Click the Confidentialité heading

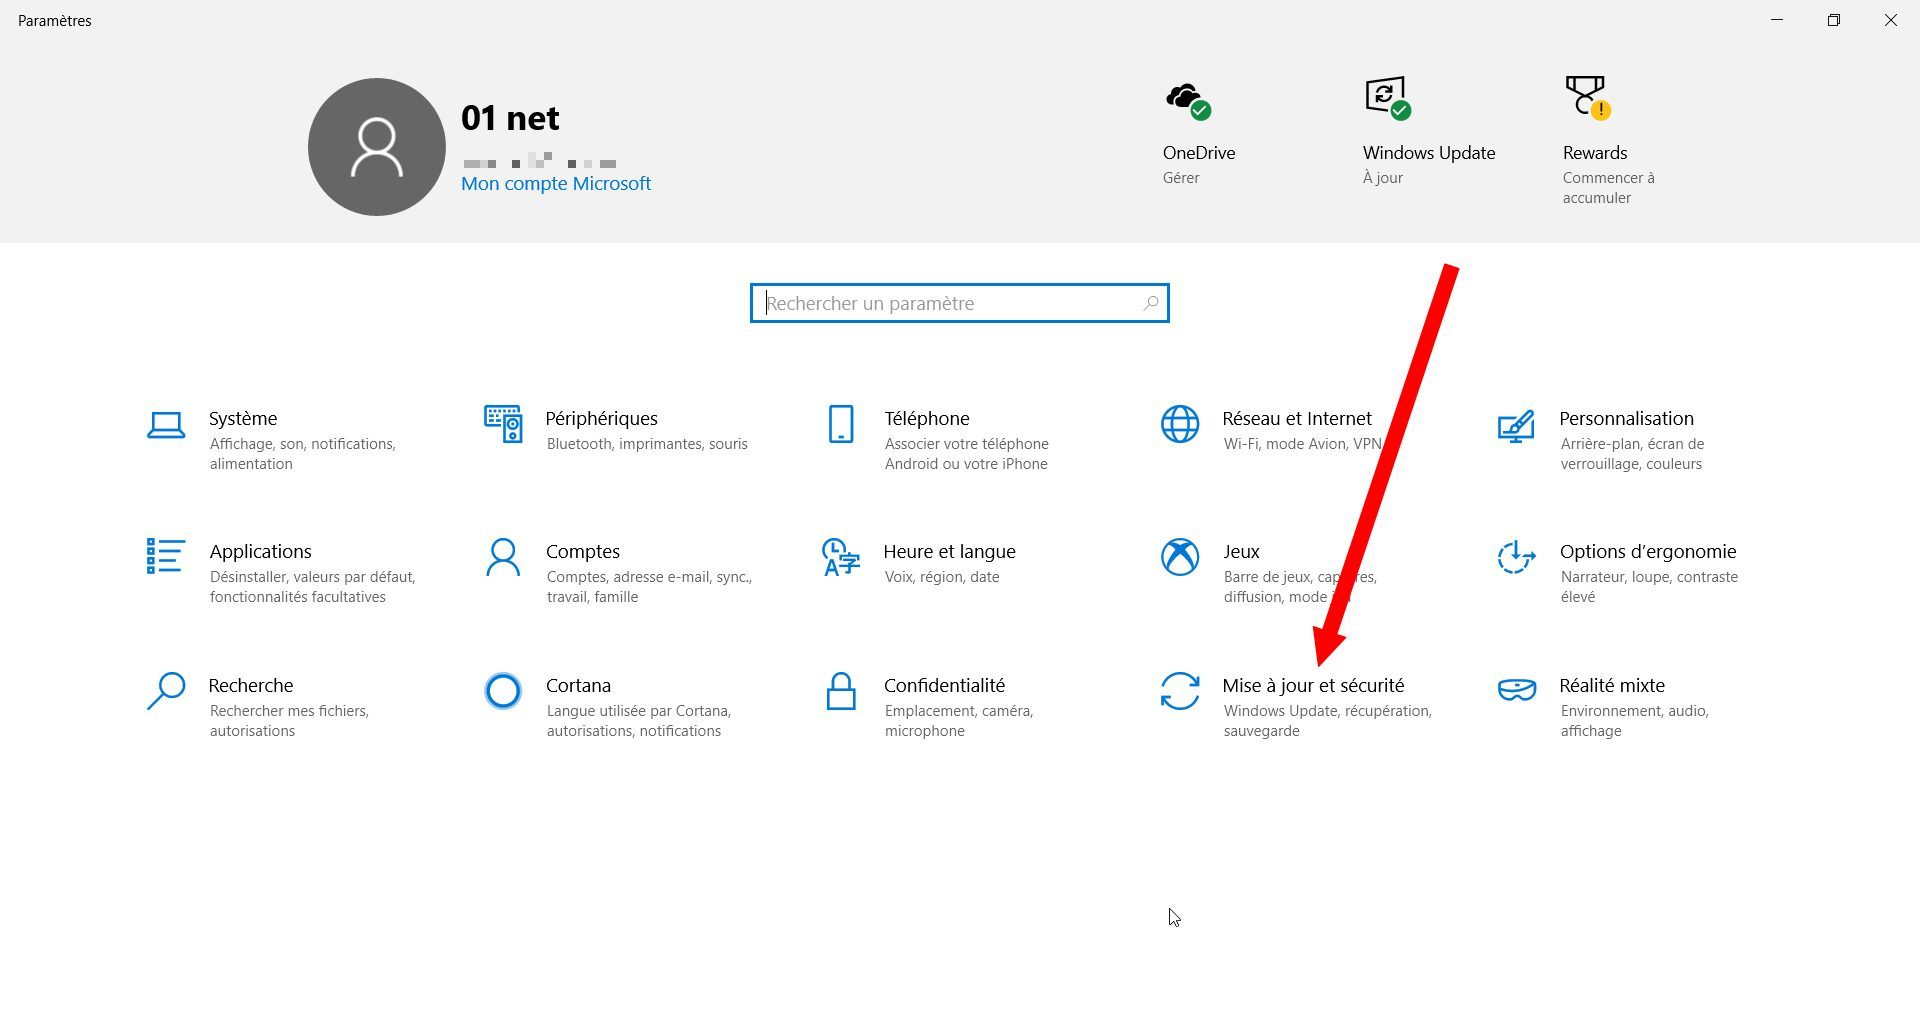tap(944, 685)
